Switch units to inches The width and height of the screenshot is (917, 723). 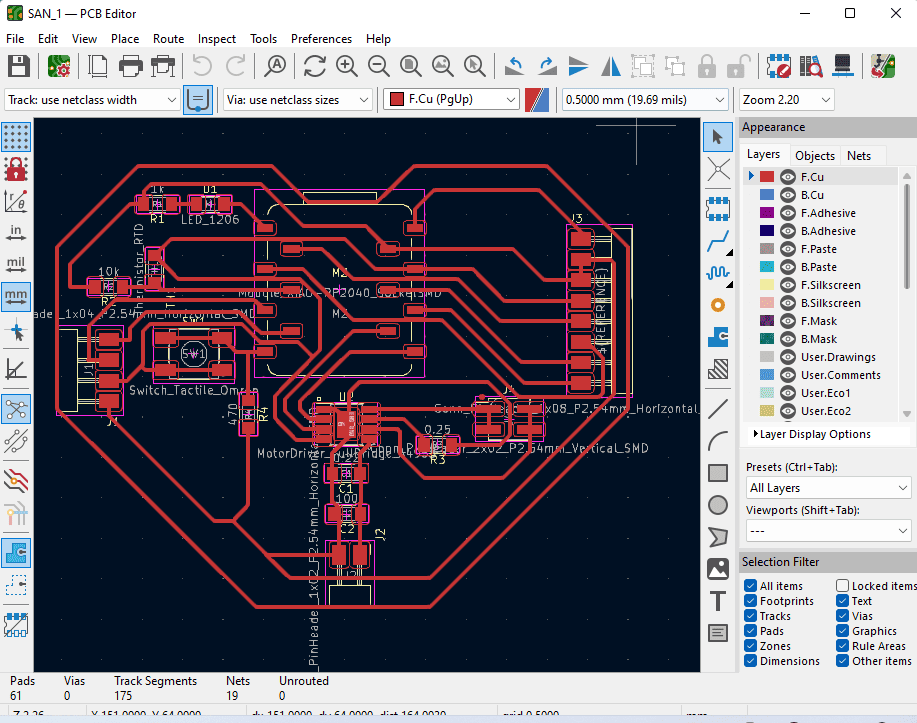tap(16, 233)
